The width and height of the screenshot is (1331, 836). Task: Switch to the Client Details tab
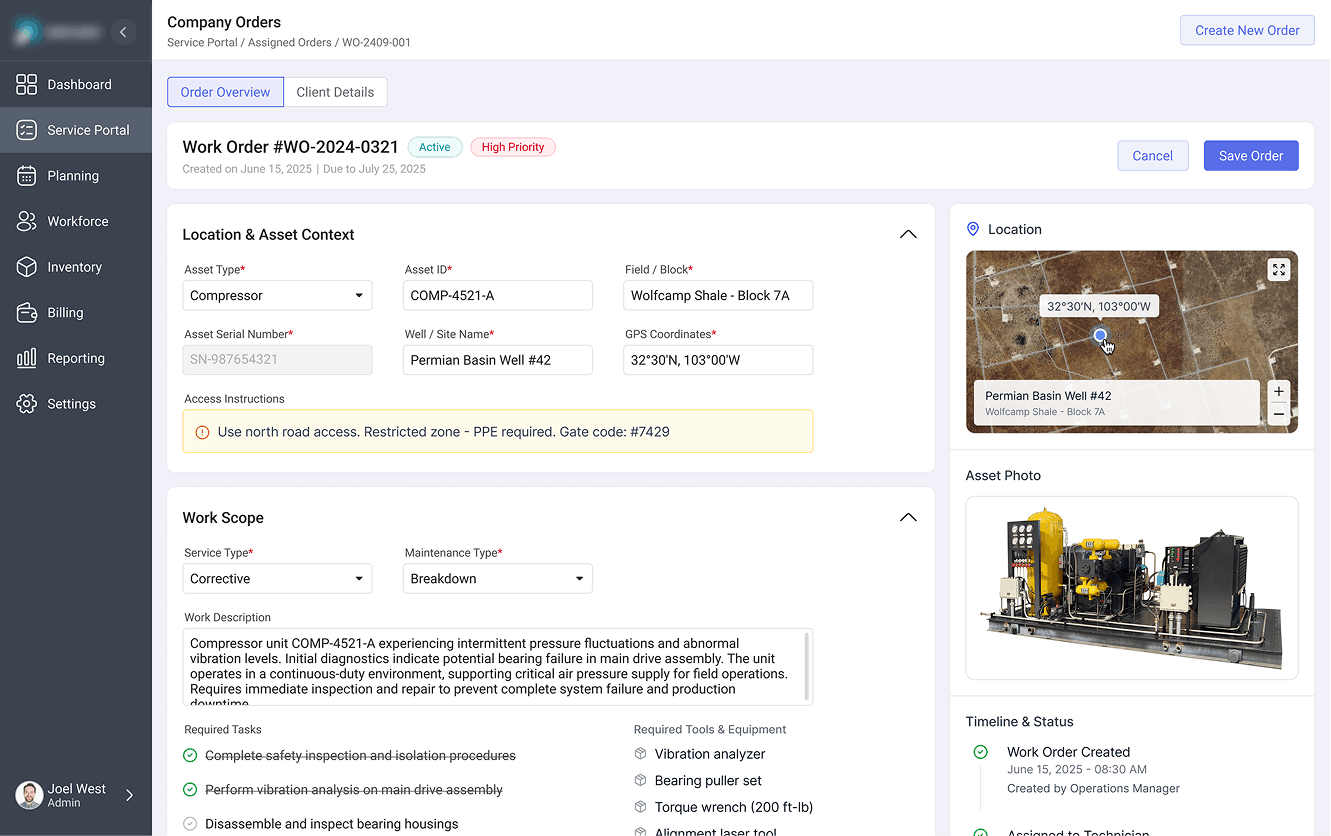[335, 91]
